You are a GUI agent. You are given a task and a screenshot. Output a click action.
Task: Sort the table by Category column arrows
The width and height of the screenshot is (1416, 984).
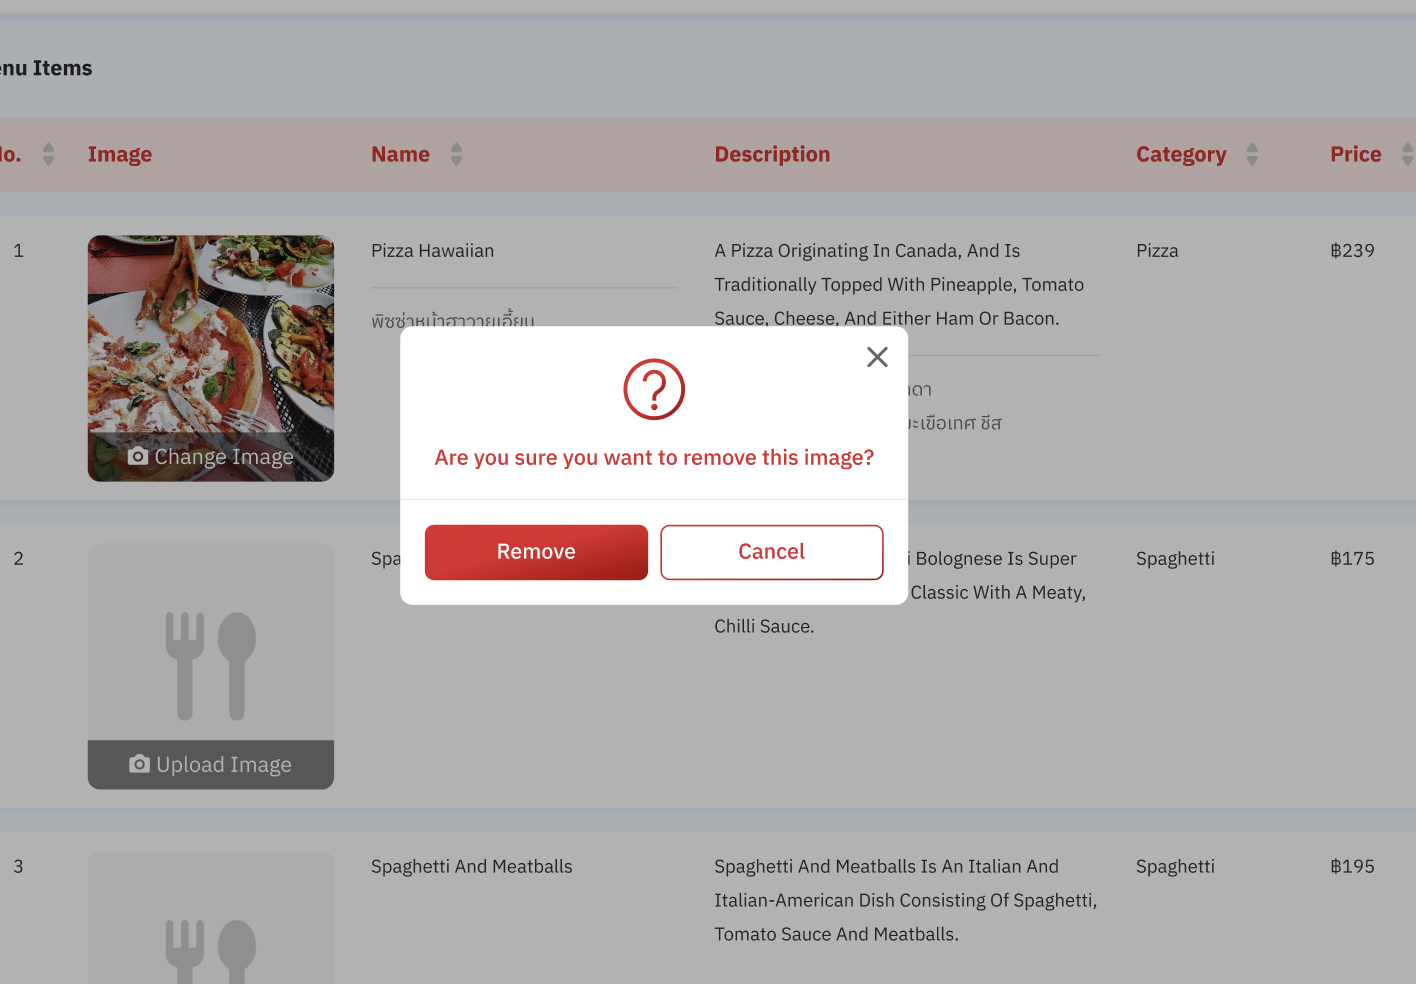point(1252,154)
